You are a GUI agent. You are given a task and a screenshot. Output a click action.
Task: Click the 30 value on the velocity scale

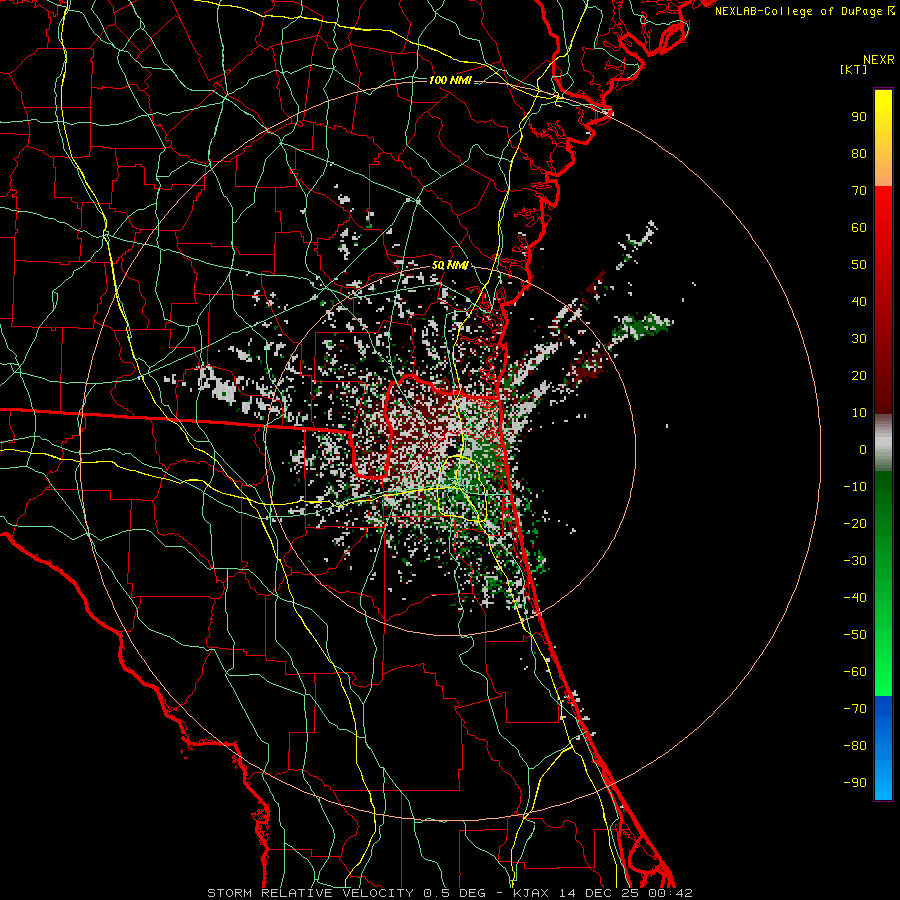point(859,339)
